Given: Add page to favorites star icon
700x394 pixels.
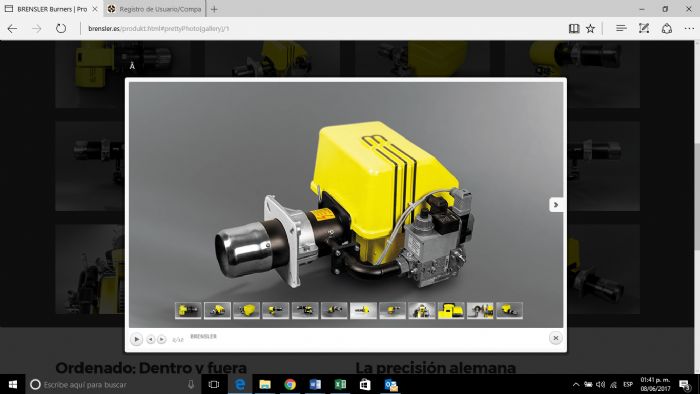Looking at the screenshot, I should [590, 29].
